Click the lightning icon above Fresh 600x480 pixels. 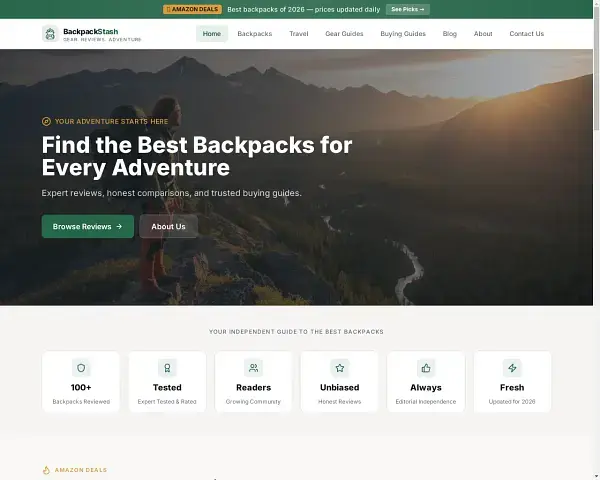[x=512, y=367]
